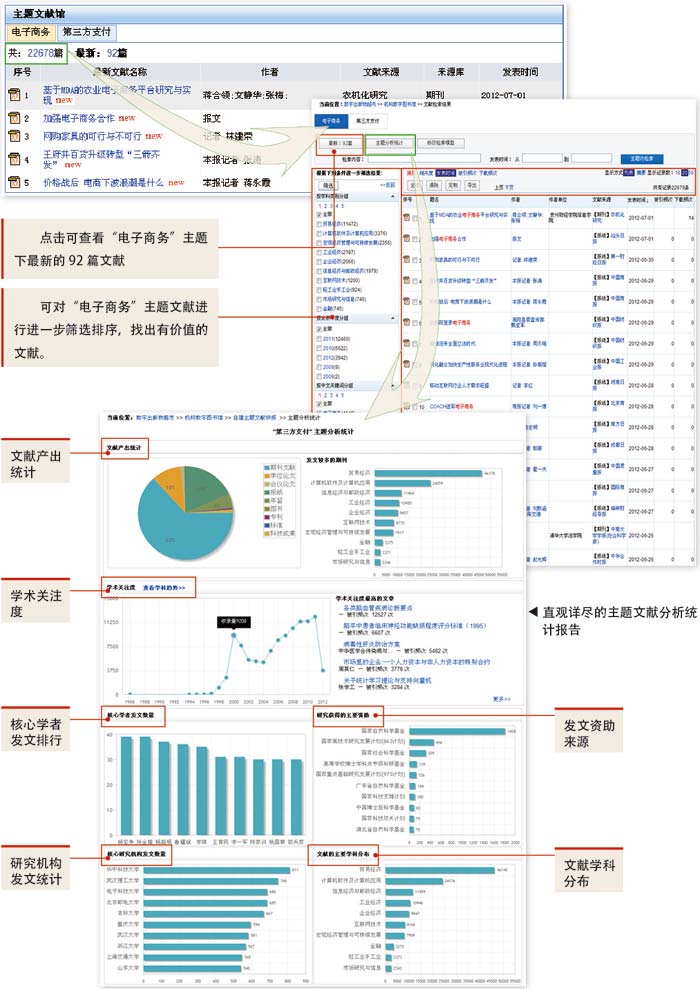
Task: Select checkbox for first search result row
Action: pyautogui.click(x=415, y=218)
